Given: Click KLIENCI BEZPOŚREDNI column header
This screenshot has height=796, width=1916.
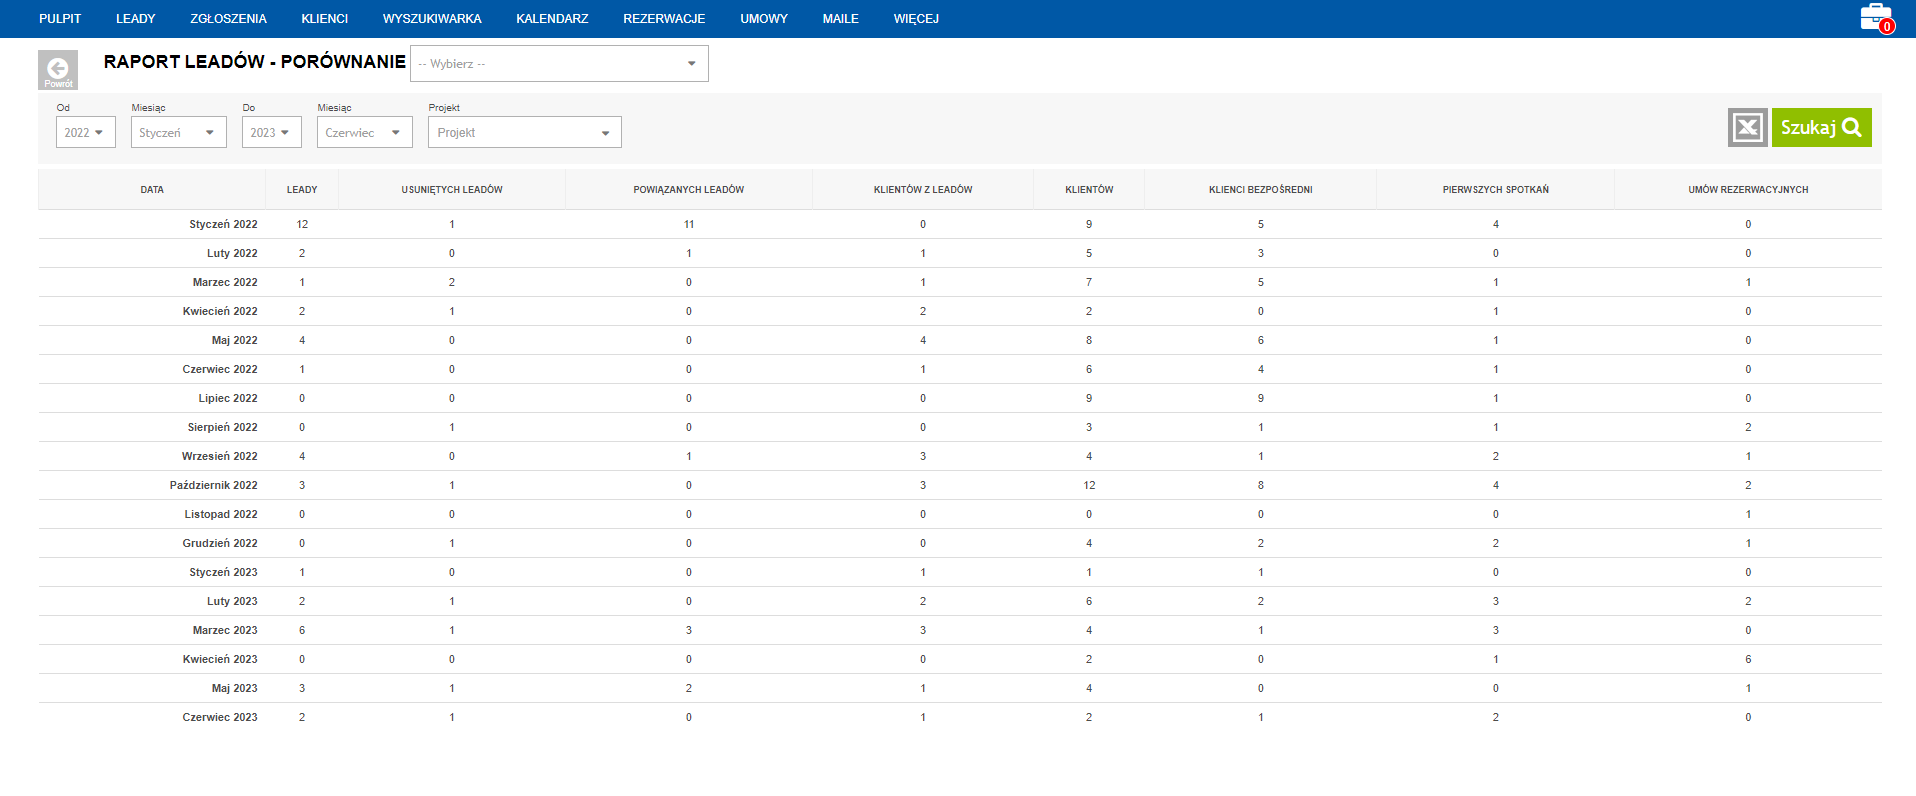Looking at the screenshot, I should [x=1261, y=190].
